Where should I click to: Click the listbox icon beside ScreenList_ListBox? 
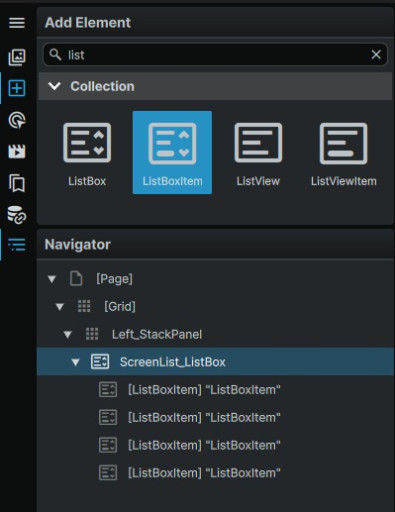(x=100, y=362)
